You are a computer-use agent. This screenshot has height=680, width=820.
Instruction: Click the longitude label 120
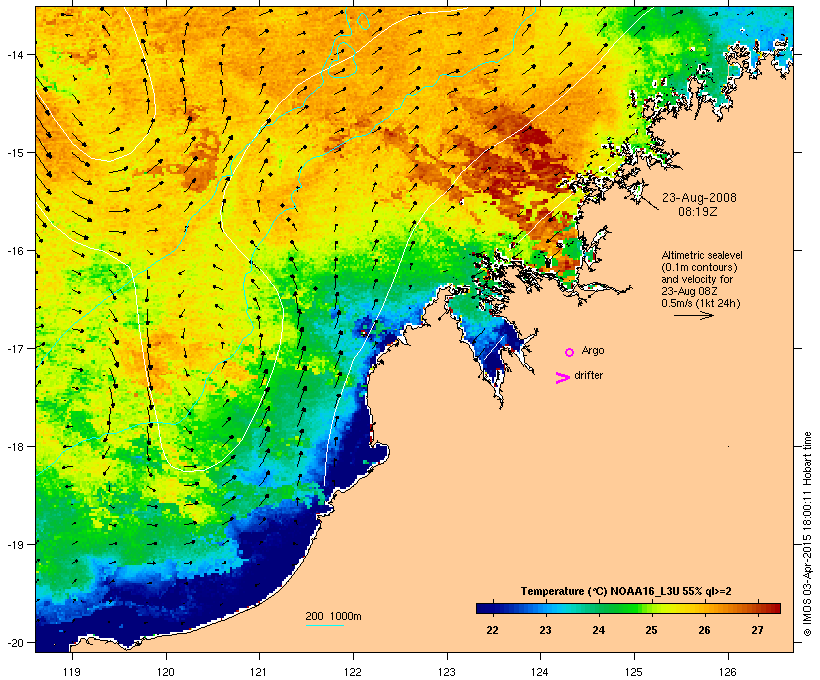pos(166,671)
